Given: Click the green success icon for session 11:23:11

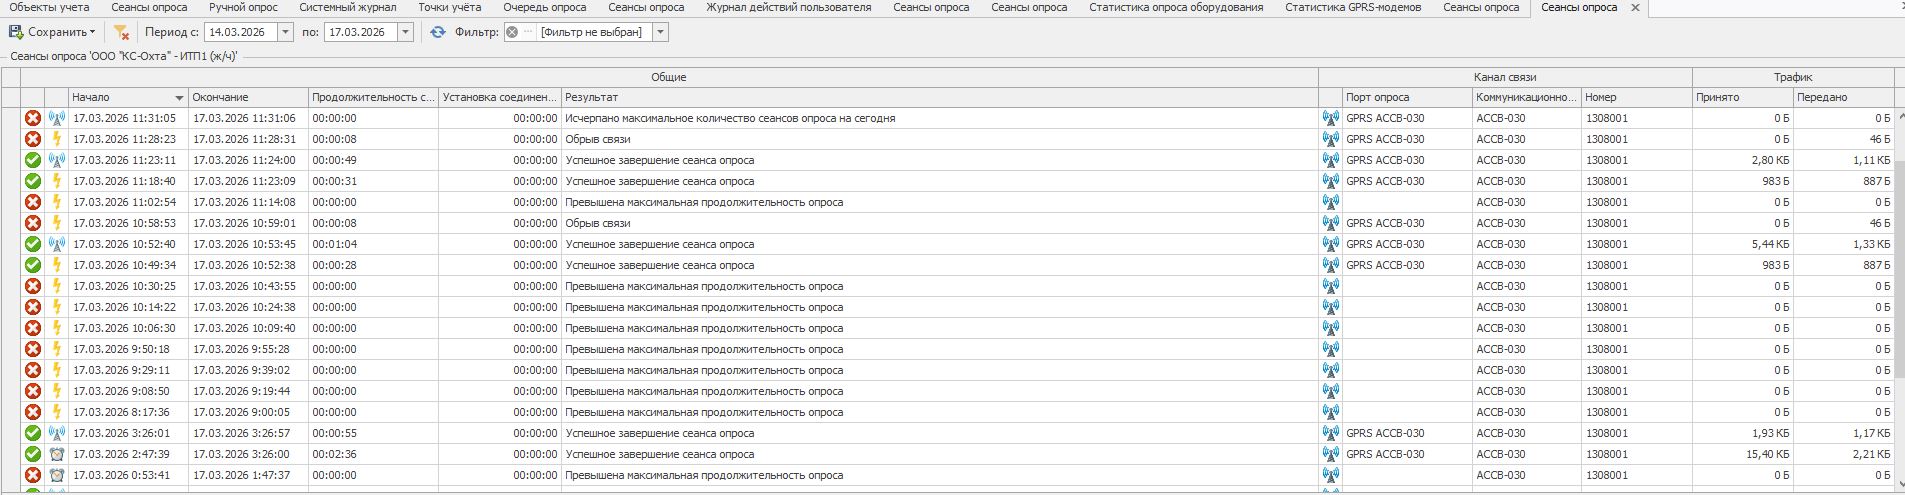Looking at the screenshot, I should 33,160.
